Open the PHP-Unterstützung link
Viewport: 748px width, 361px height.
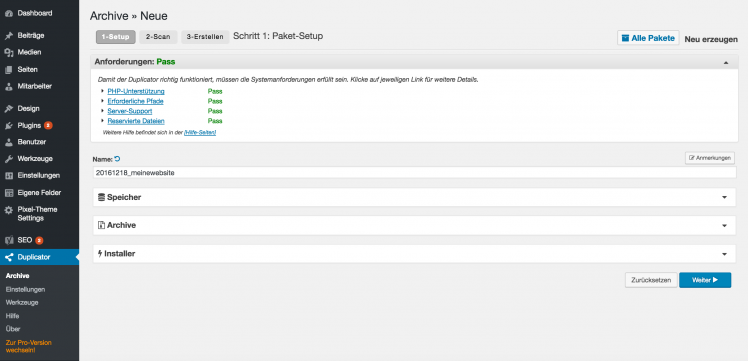[x=136, y=91]
